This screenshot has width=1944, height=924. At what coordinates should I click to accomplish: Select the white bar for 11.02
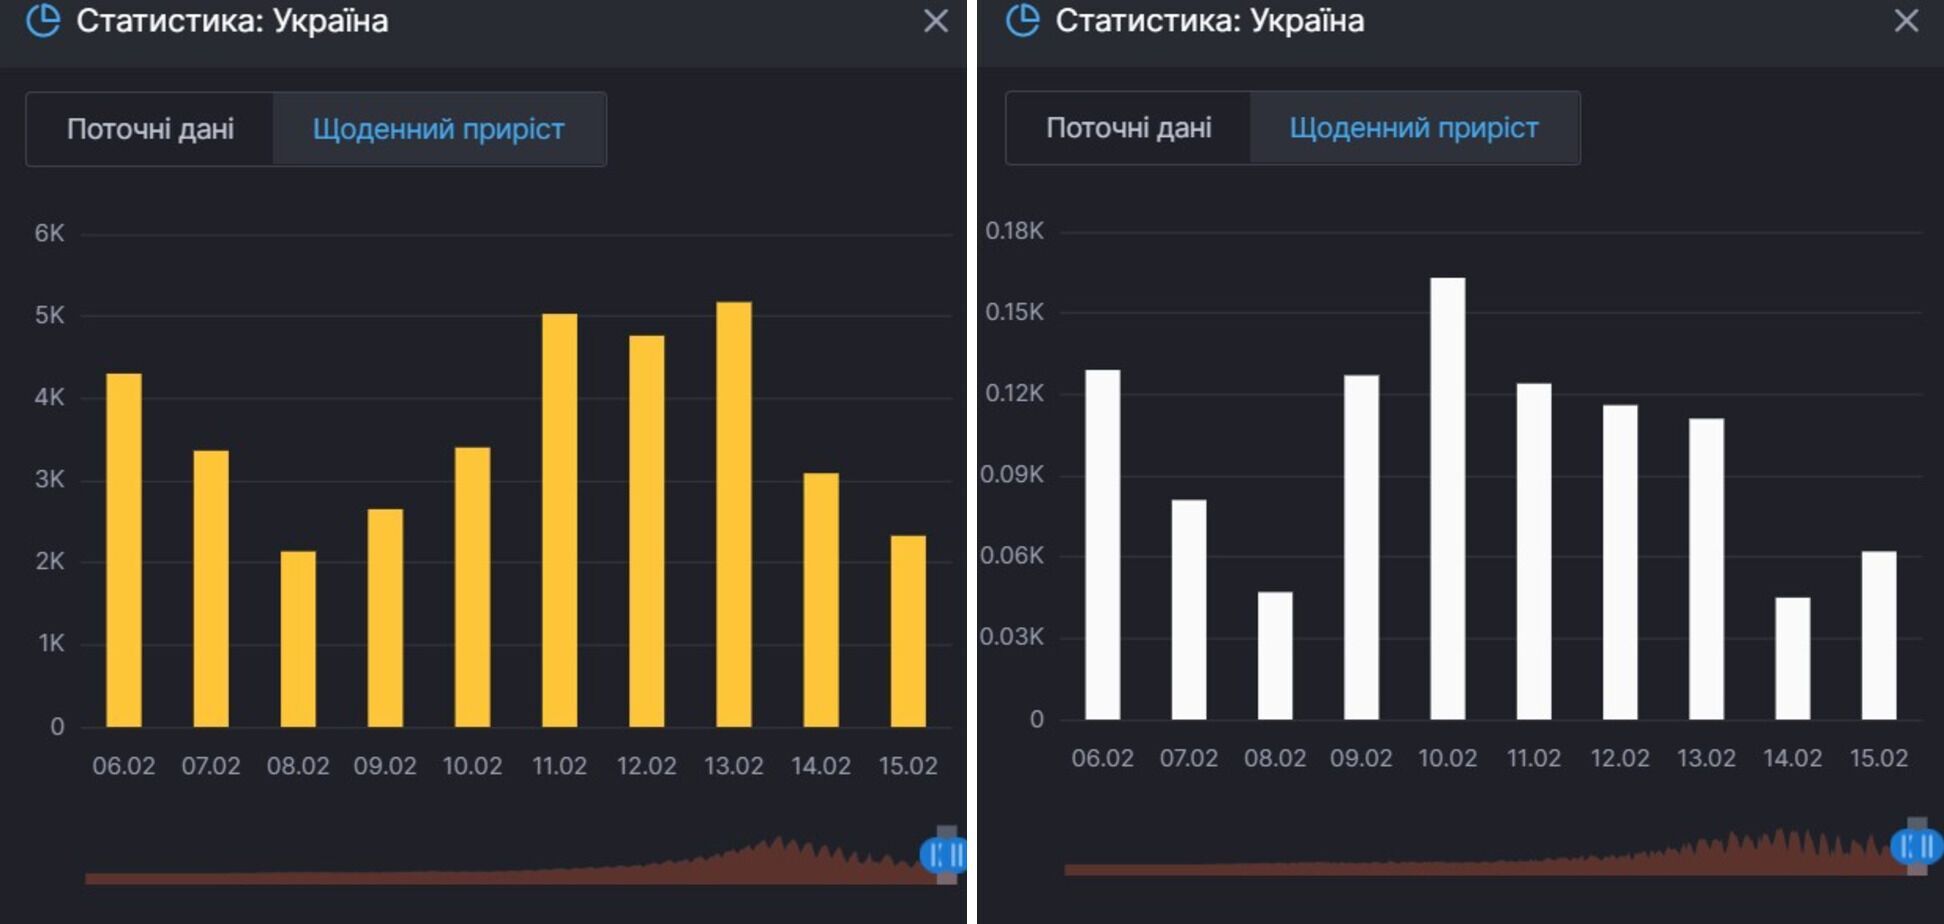pos(1534,551)
